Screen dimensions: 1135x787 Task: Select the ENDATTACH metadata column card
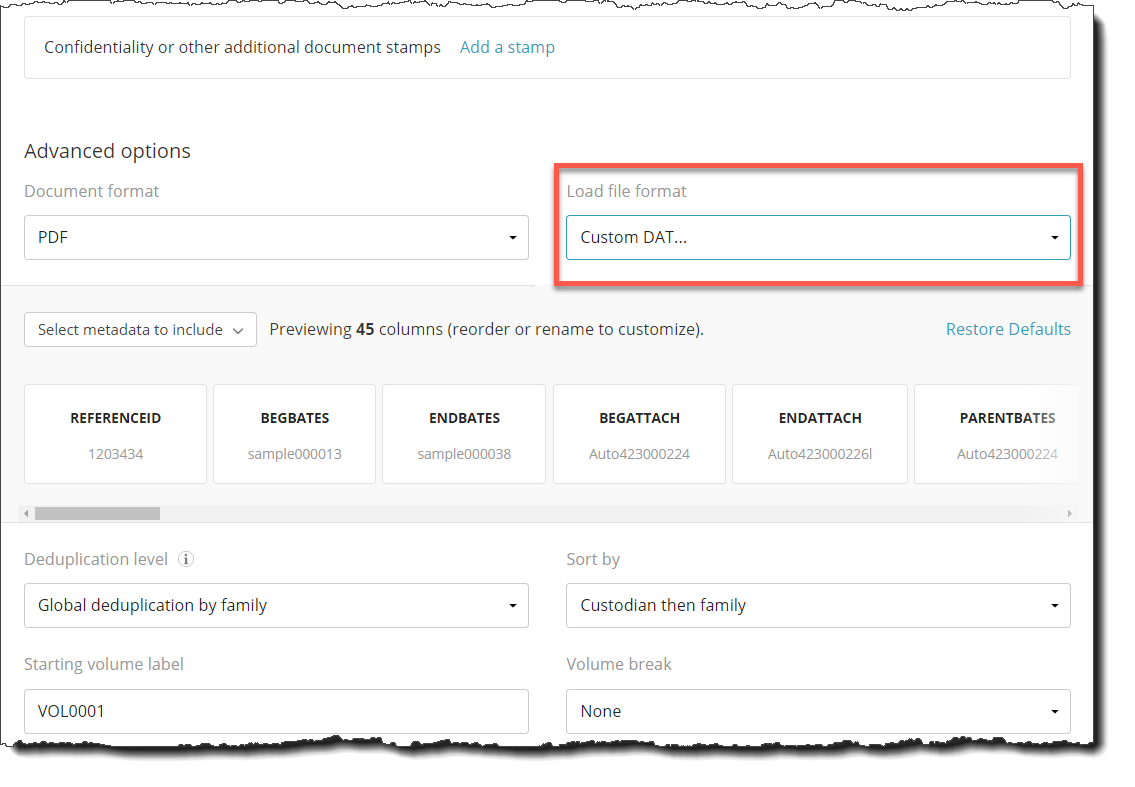819,434
